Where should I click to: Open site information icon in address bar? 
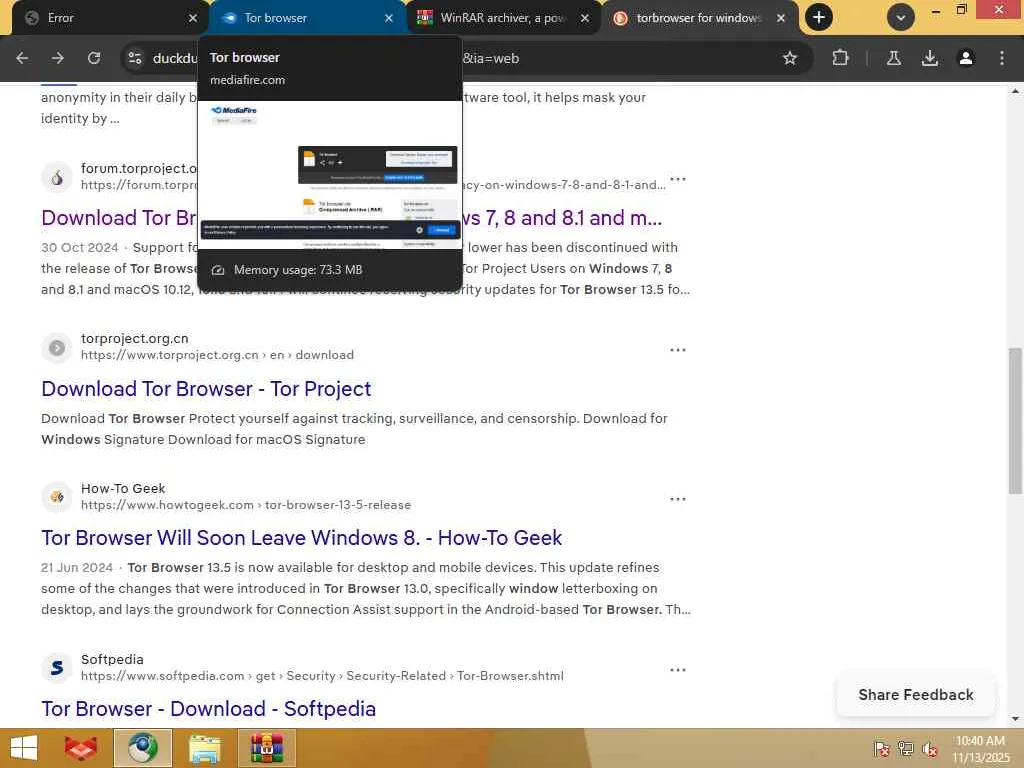click(x=135, y=58)
